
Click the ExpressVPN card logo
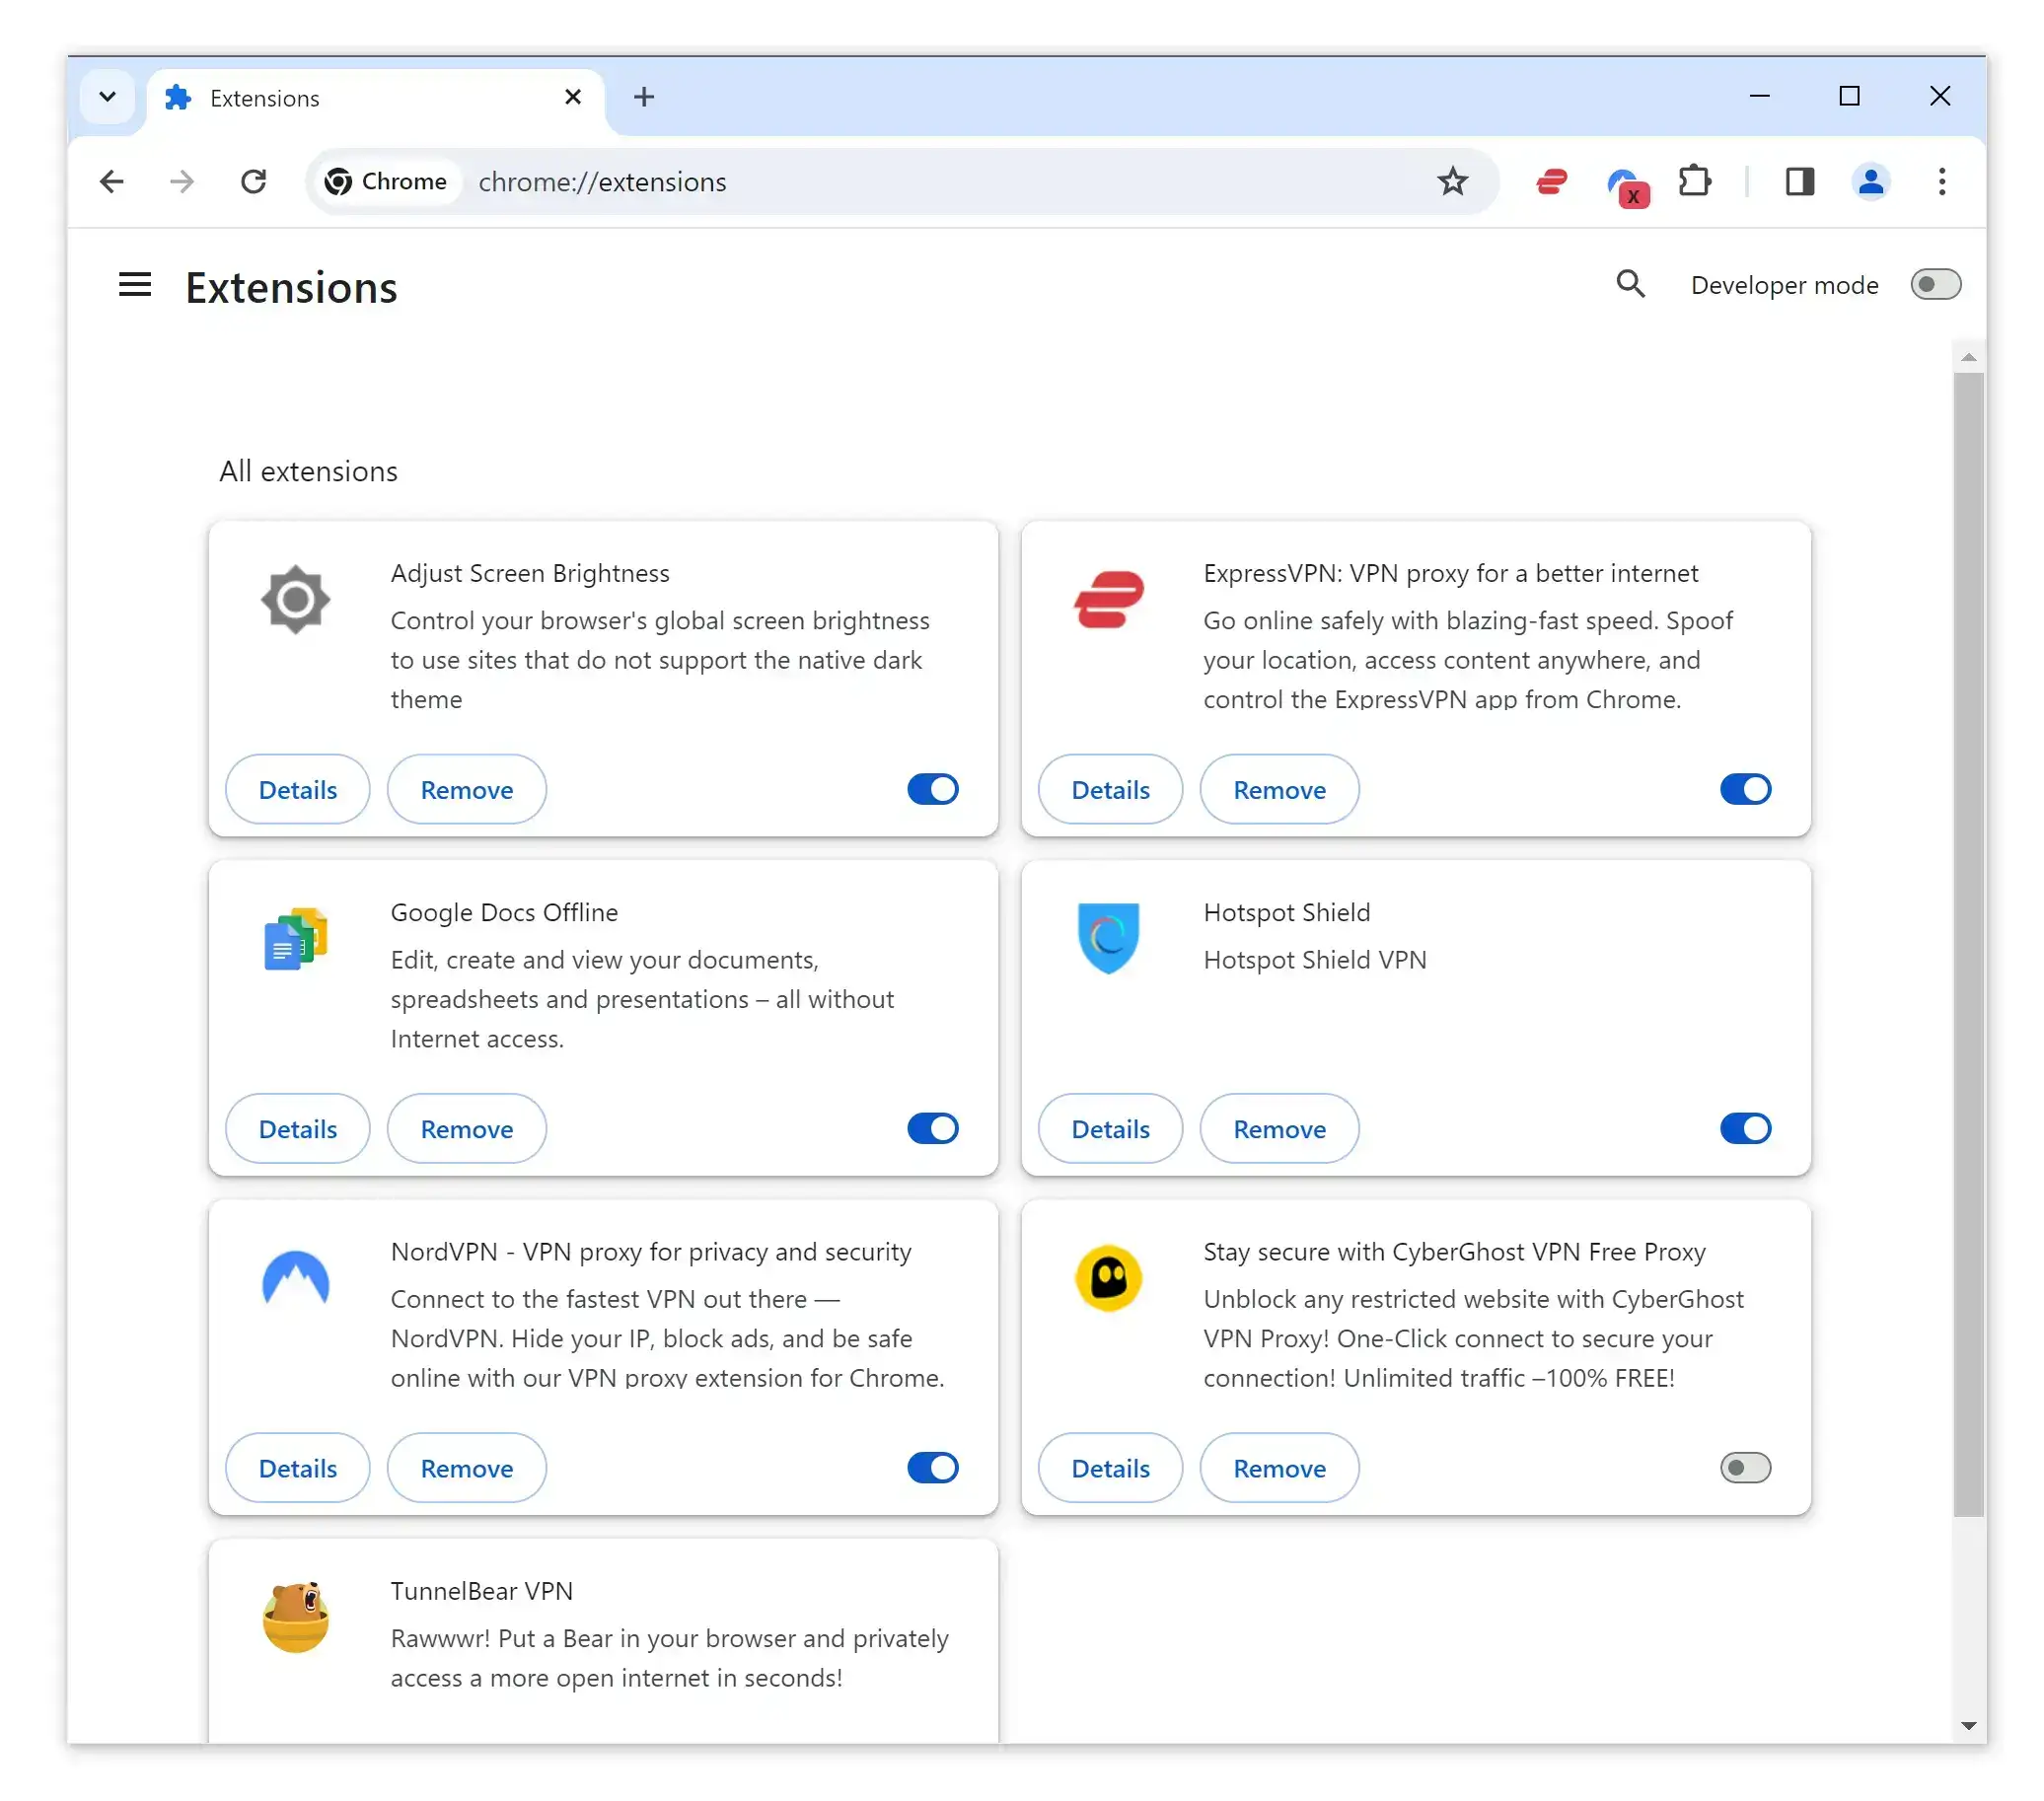pyautogui.click(x=1109, y=599)
